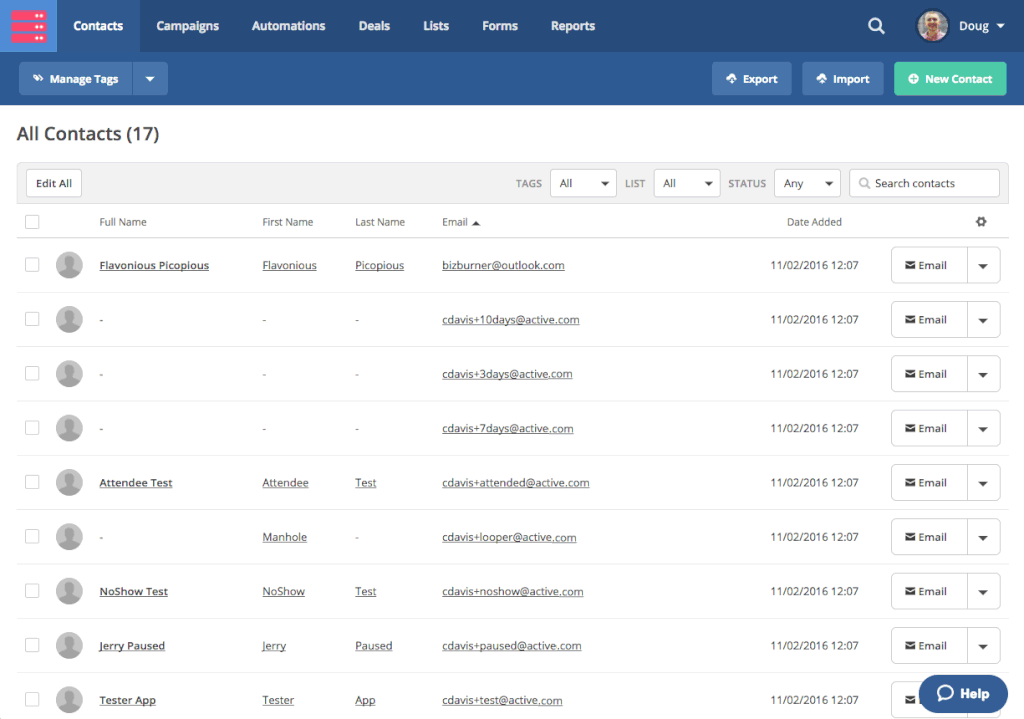The image size is (1024, 719).
Task: Click the ActiveCampaign logo icon
Action: [29, 26]
